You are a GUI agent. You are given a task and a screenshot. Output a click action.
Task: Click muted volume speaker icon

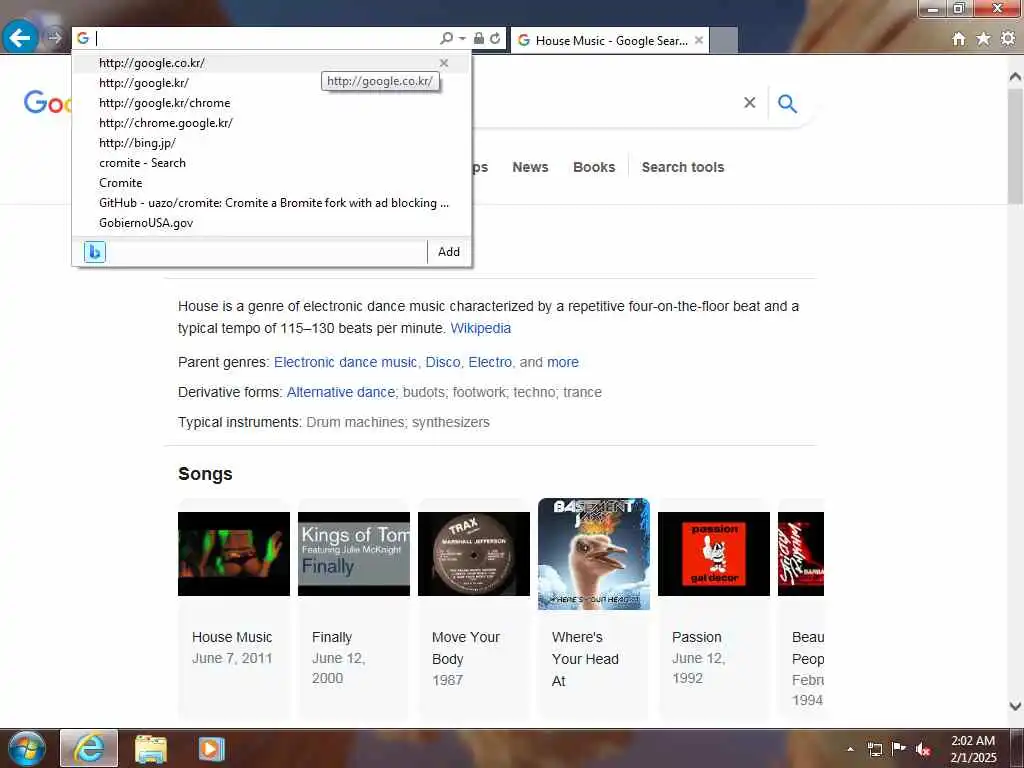(x=923, y=749)
